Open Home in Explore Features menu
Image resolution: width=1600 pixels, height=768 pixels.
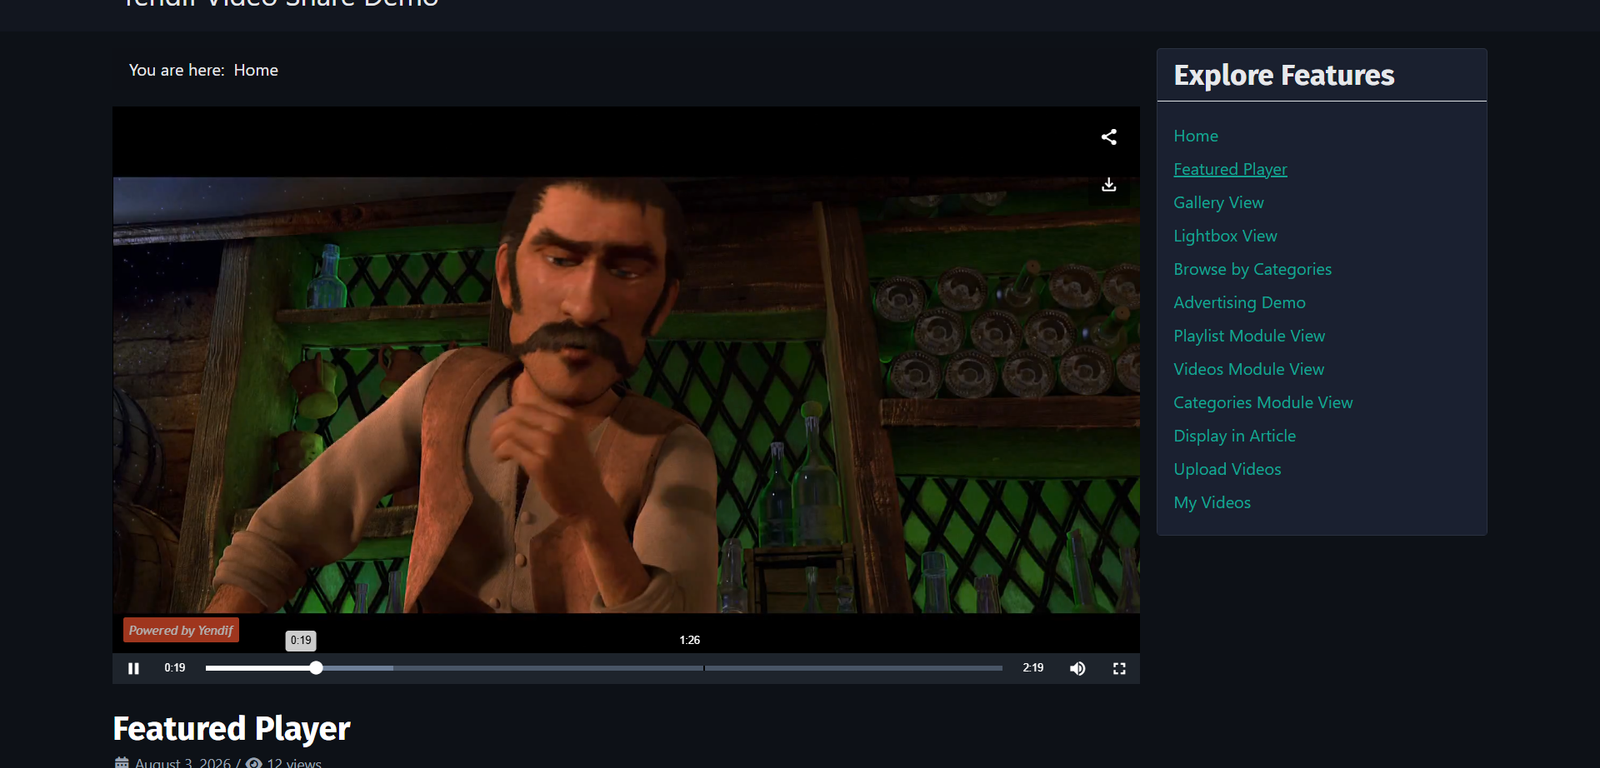point(1196,136)
